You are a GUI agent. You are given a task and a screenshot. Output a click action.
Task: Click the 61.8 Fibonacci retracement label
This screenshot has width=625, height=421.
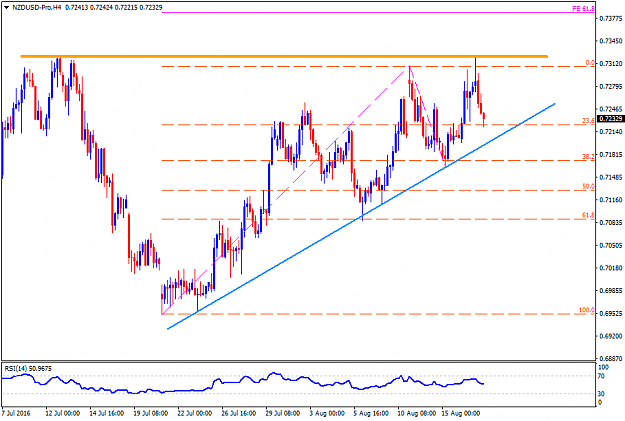(x=588, y=215)
